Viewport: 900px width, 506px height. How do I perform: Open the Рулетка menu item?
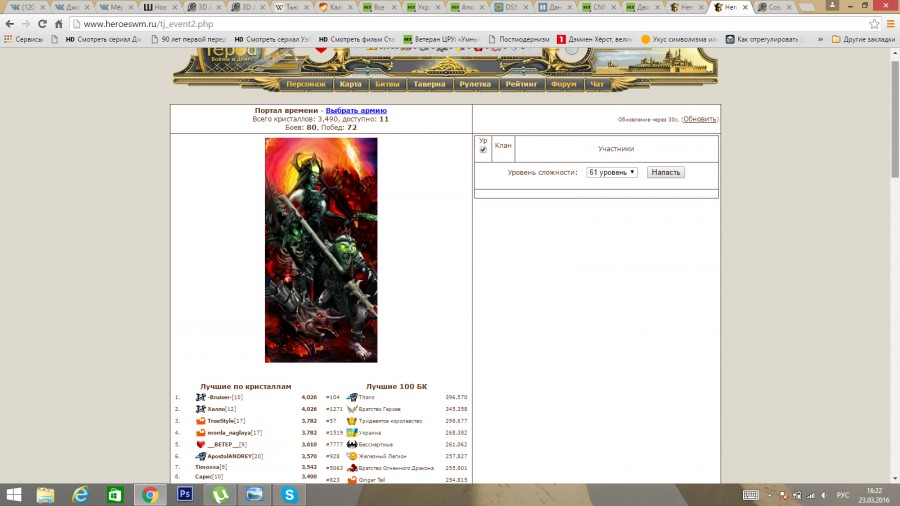click(475, 85)
